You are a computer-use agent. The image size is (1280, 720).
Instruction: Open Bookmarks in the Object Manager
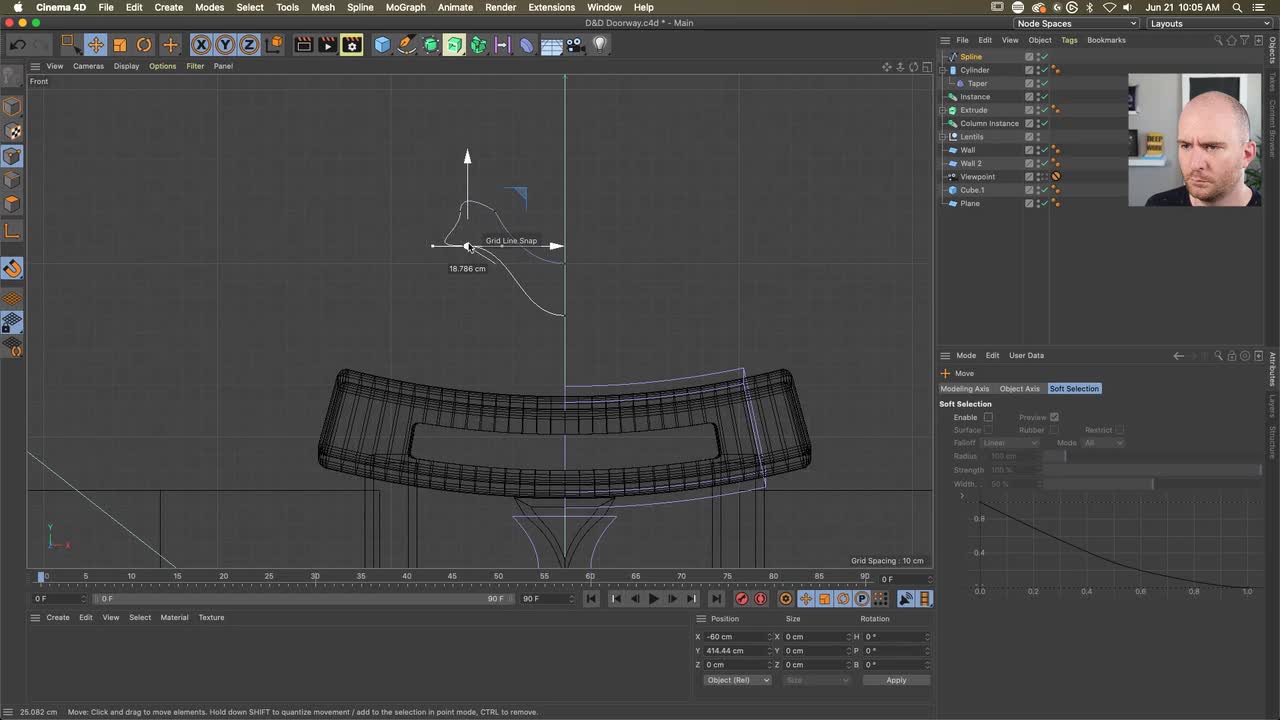(1106, 40)
